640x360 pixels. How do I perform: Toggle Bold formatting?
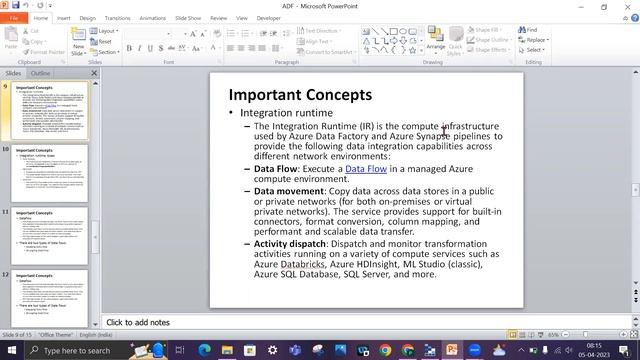click(x=129, y=48)
